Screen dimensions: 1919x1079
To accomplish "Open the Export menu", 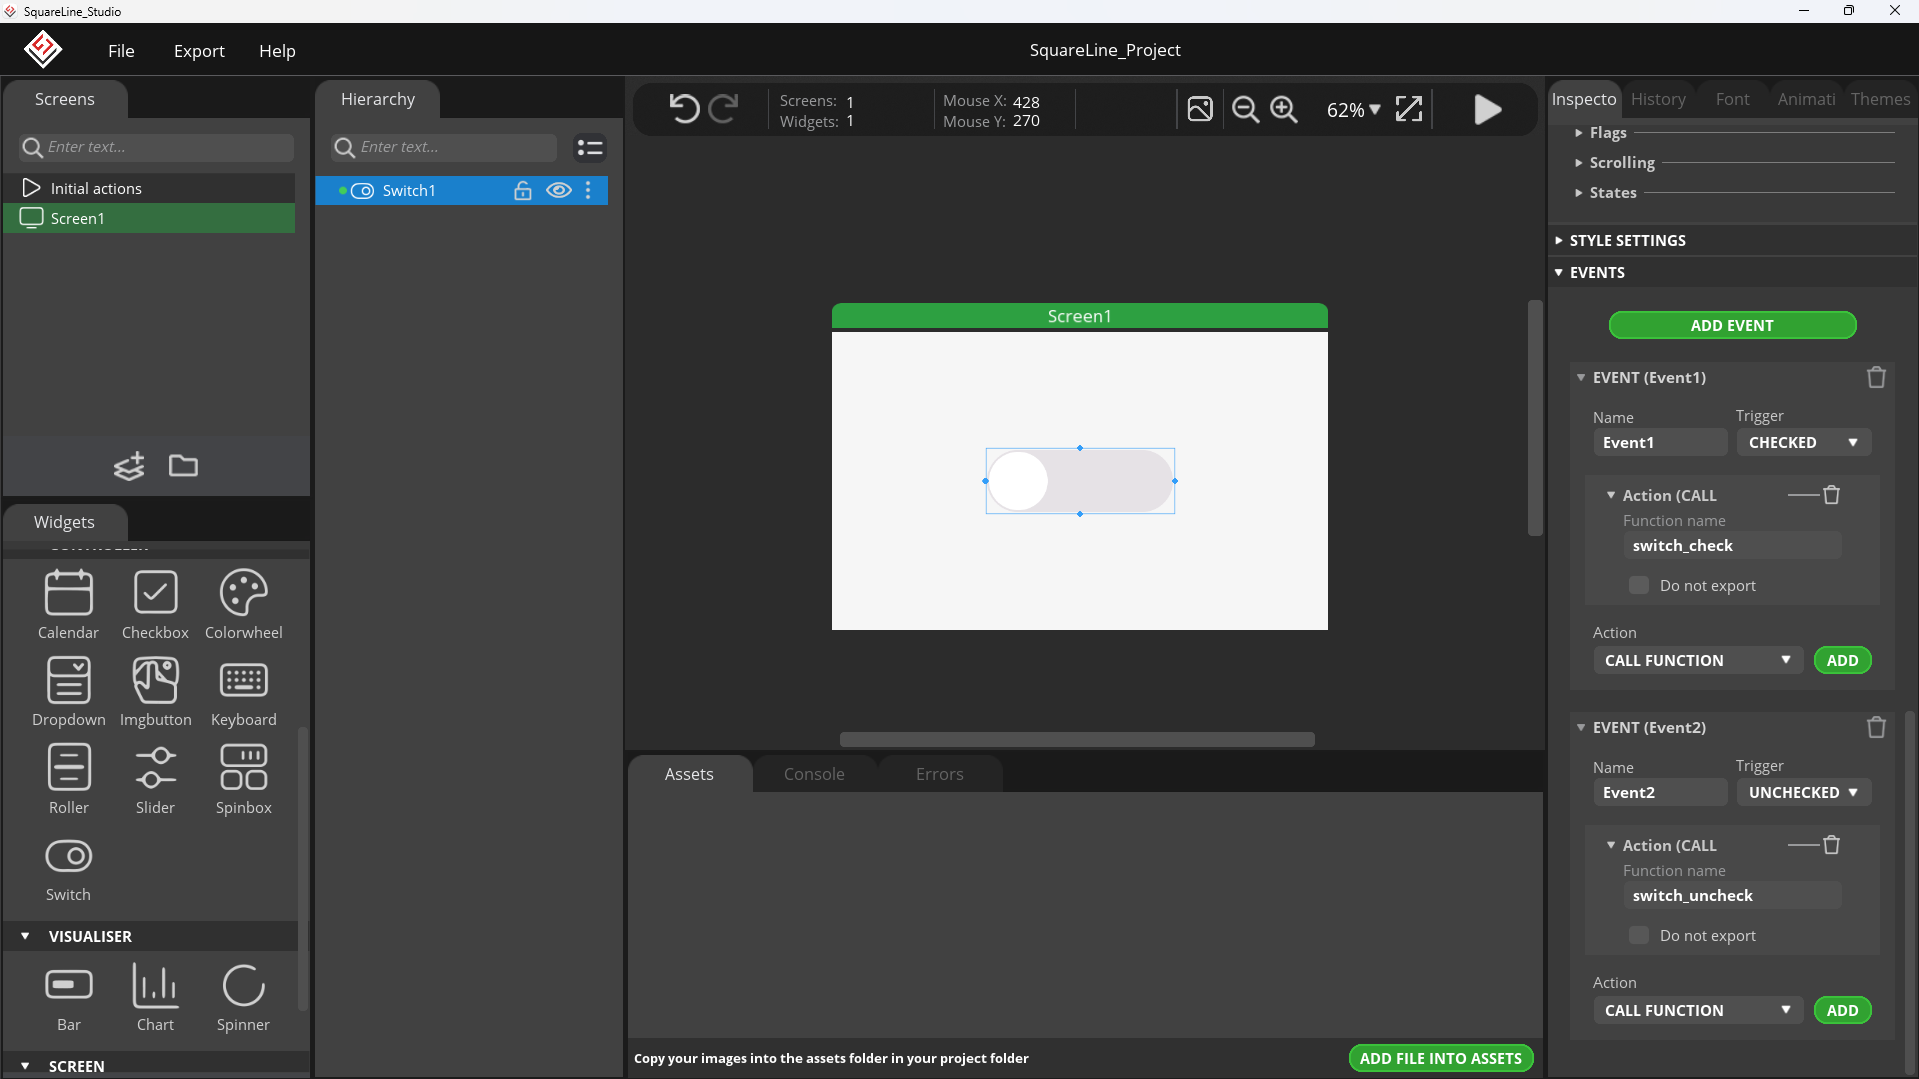I will pyautogui.click(x=199, y=50).
